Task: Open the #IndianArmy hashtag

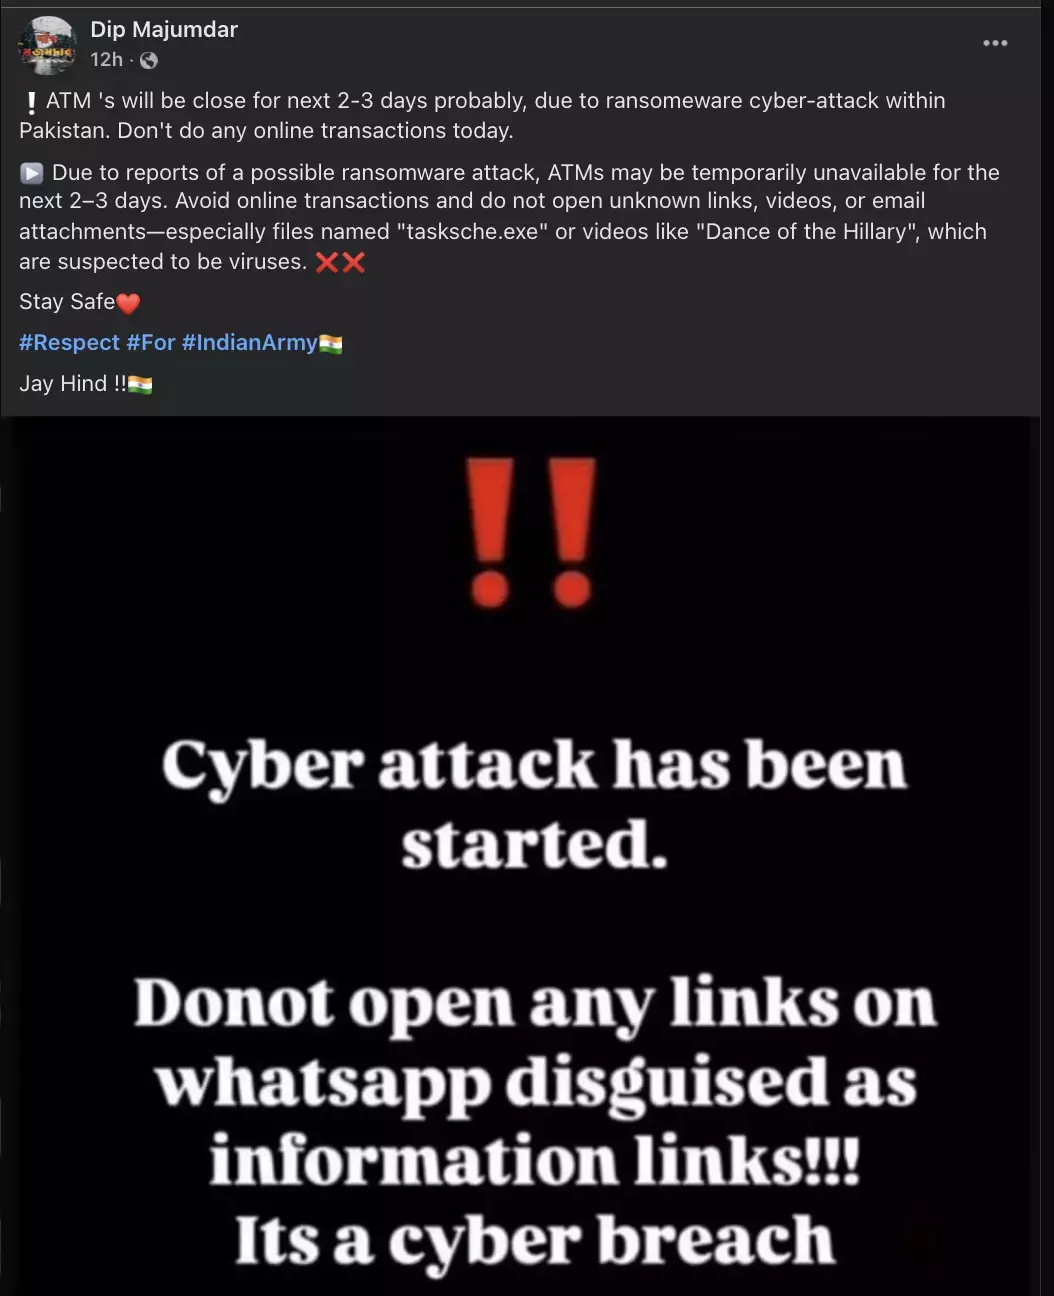Action: (x=250, y=343)
